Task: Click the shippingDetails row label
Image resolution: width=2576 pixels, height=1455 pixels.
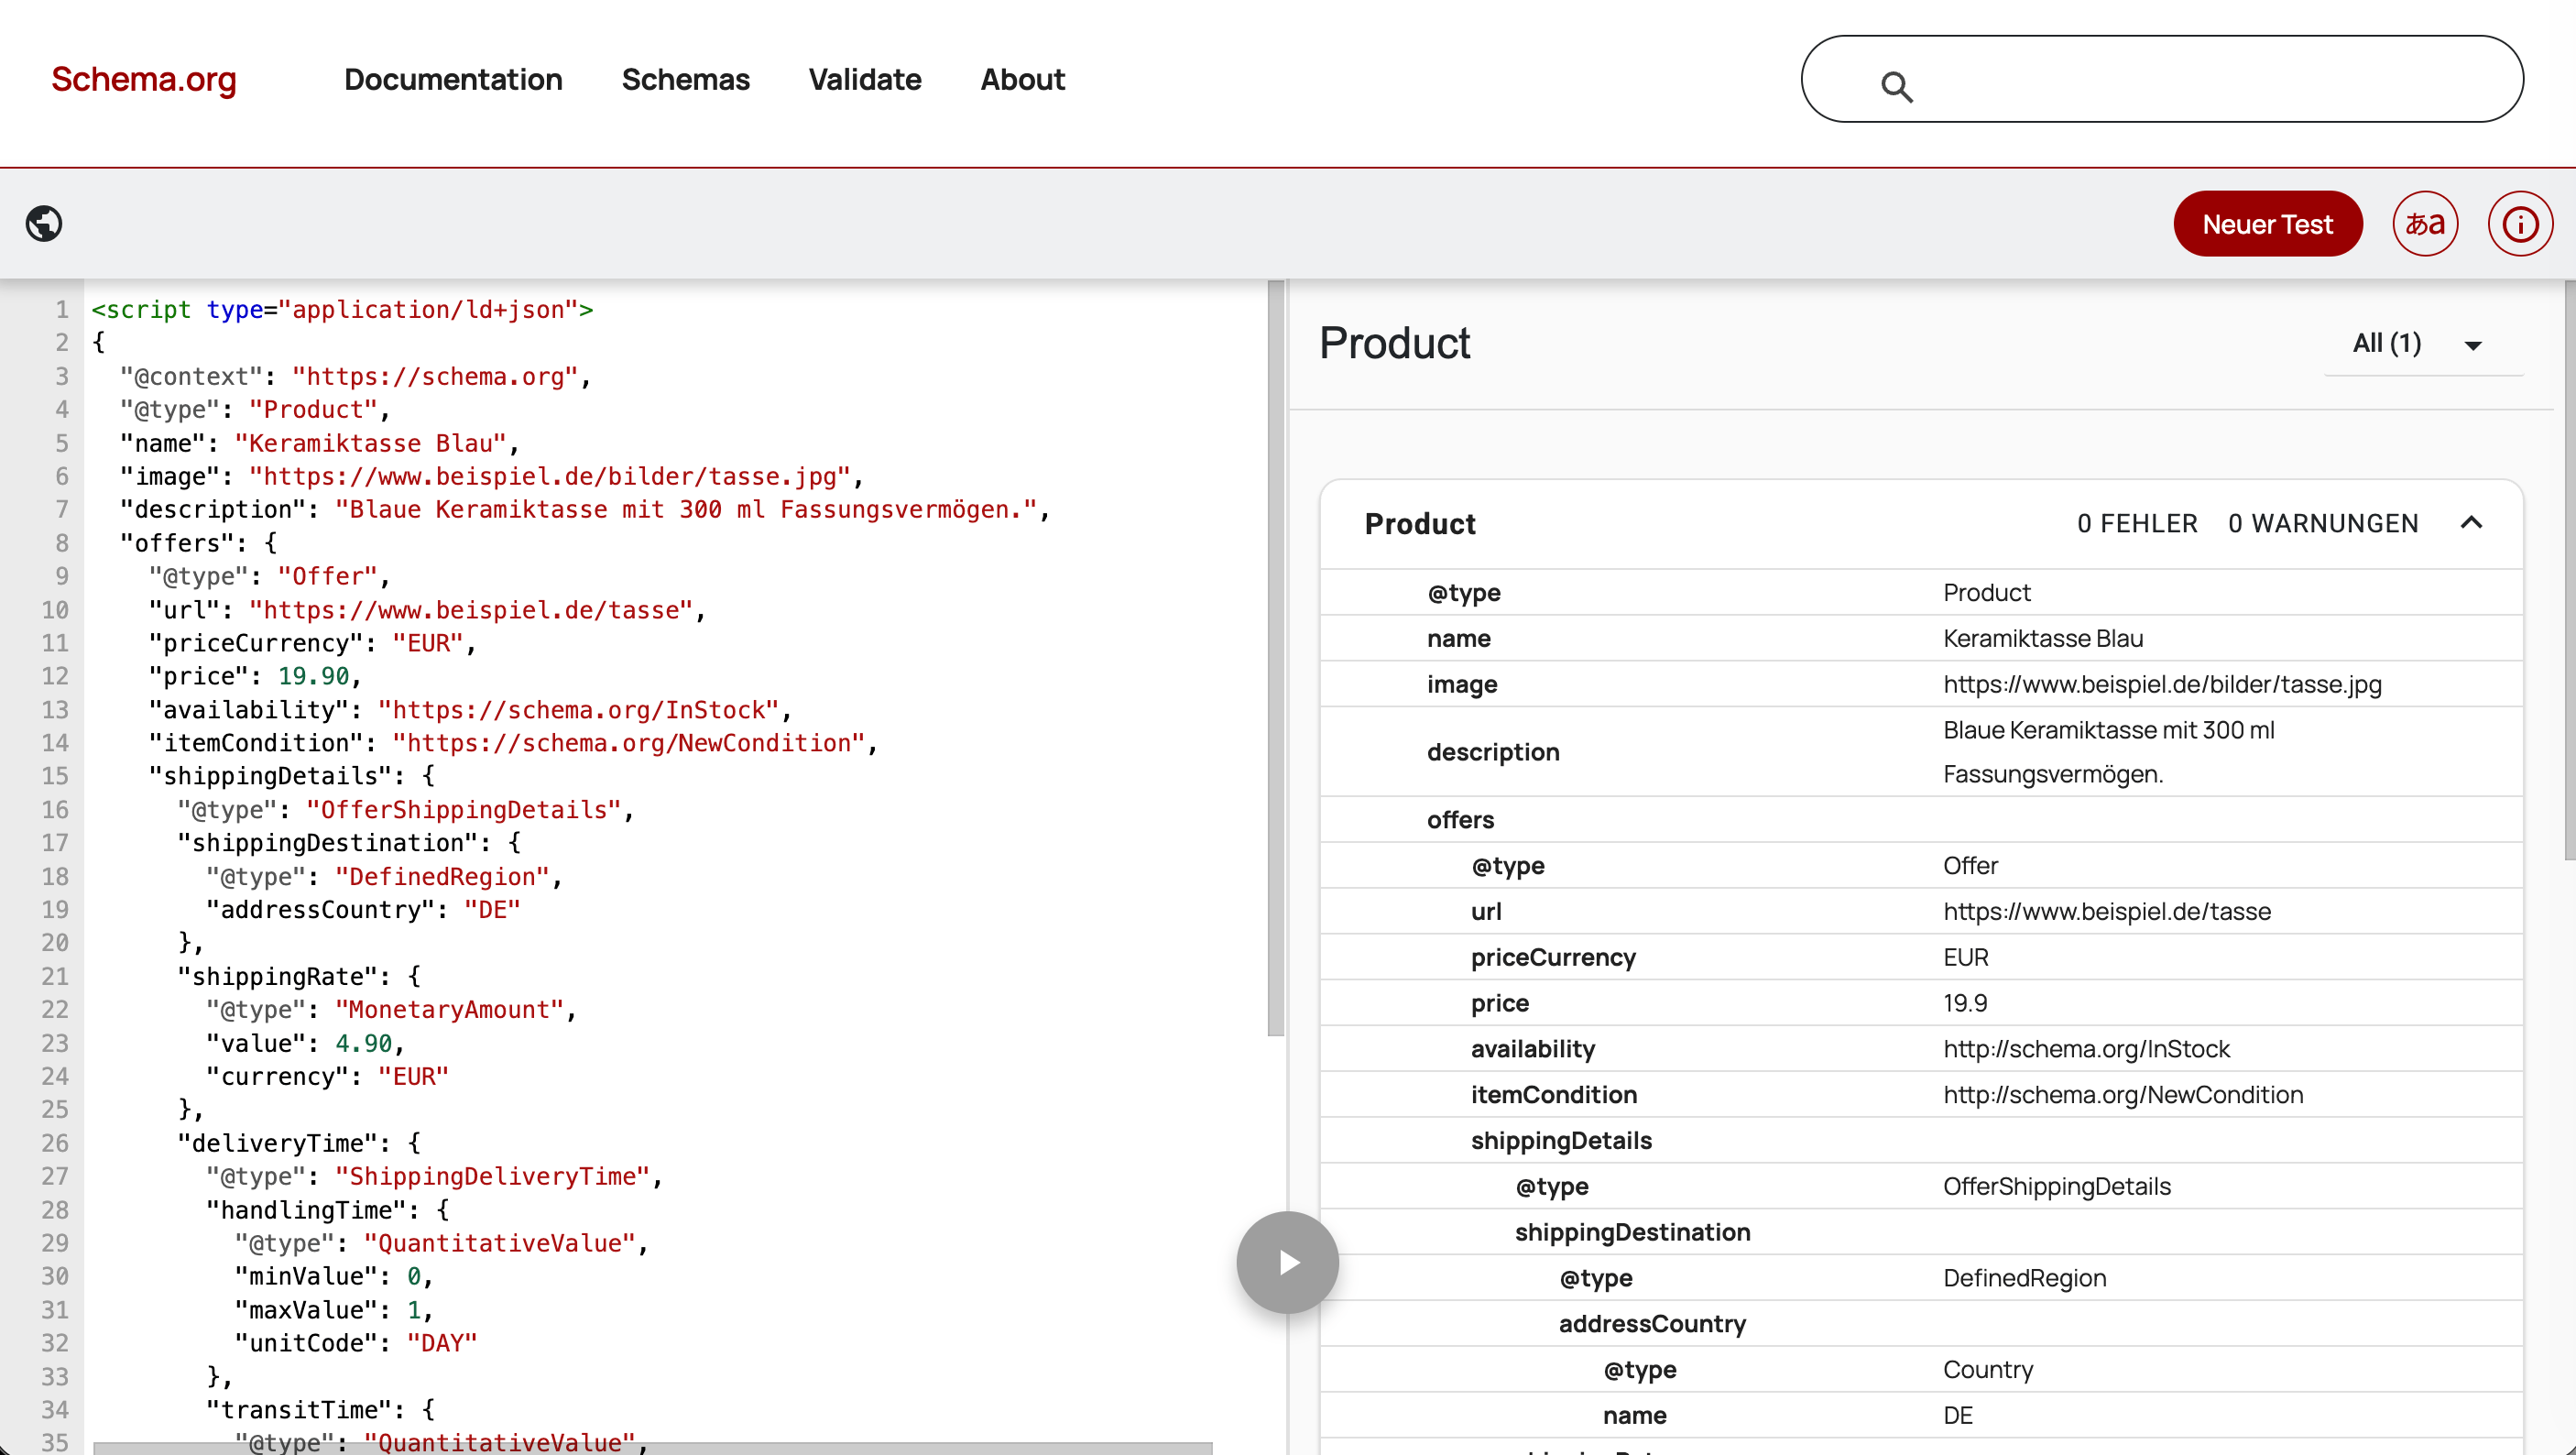Action: 1561,1141
